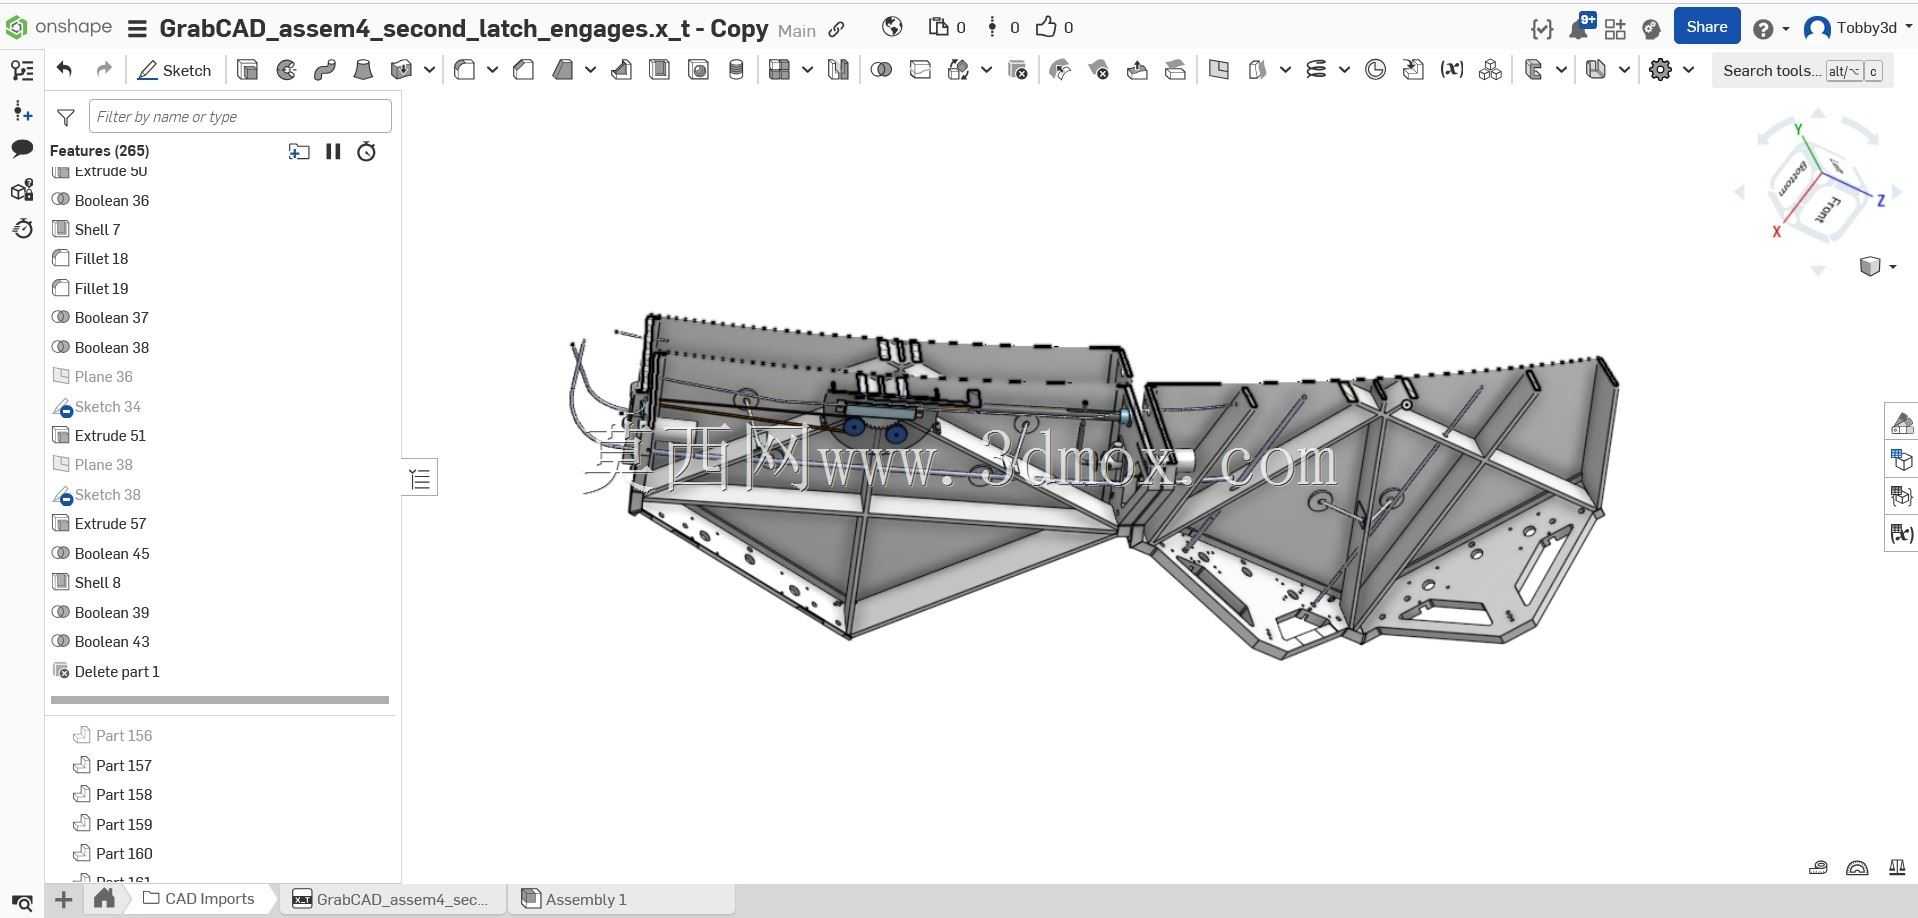Select the Sweep tool

[324, 70]
